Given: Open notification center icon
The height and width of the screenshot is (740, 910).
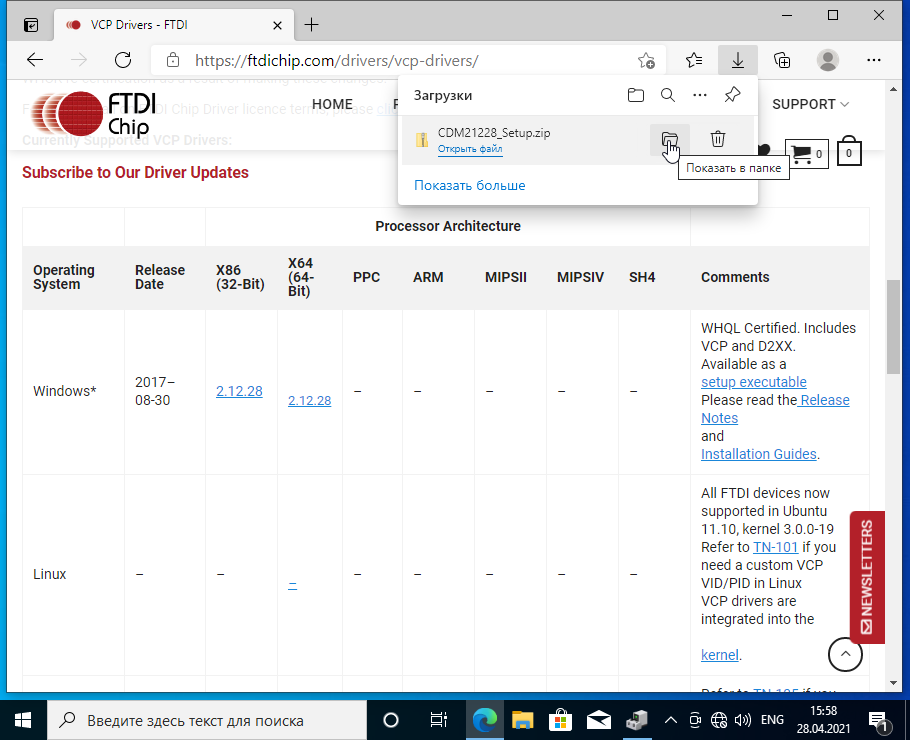Looking at the screenshot, I should (x=879, y=721).
